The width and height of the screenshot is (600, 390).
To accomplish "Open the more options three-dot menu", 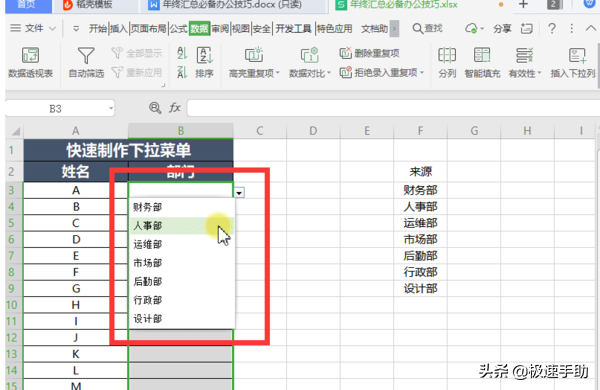I will click(x=572, y=28).
